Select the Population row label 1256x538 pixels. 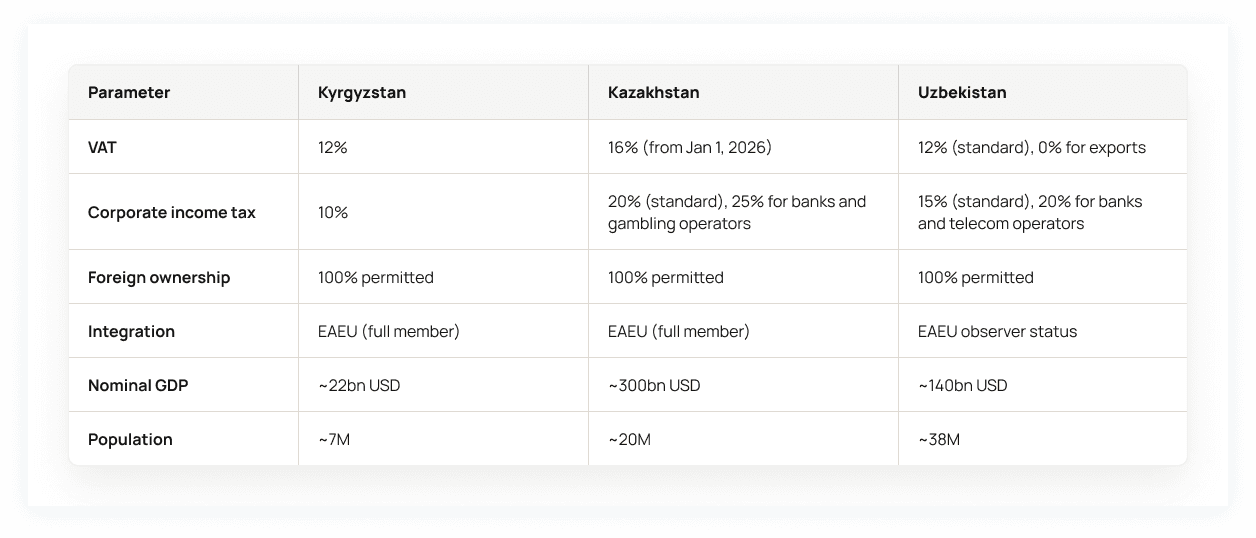tap(130, 439)
